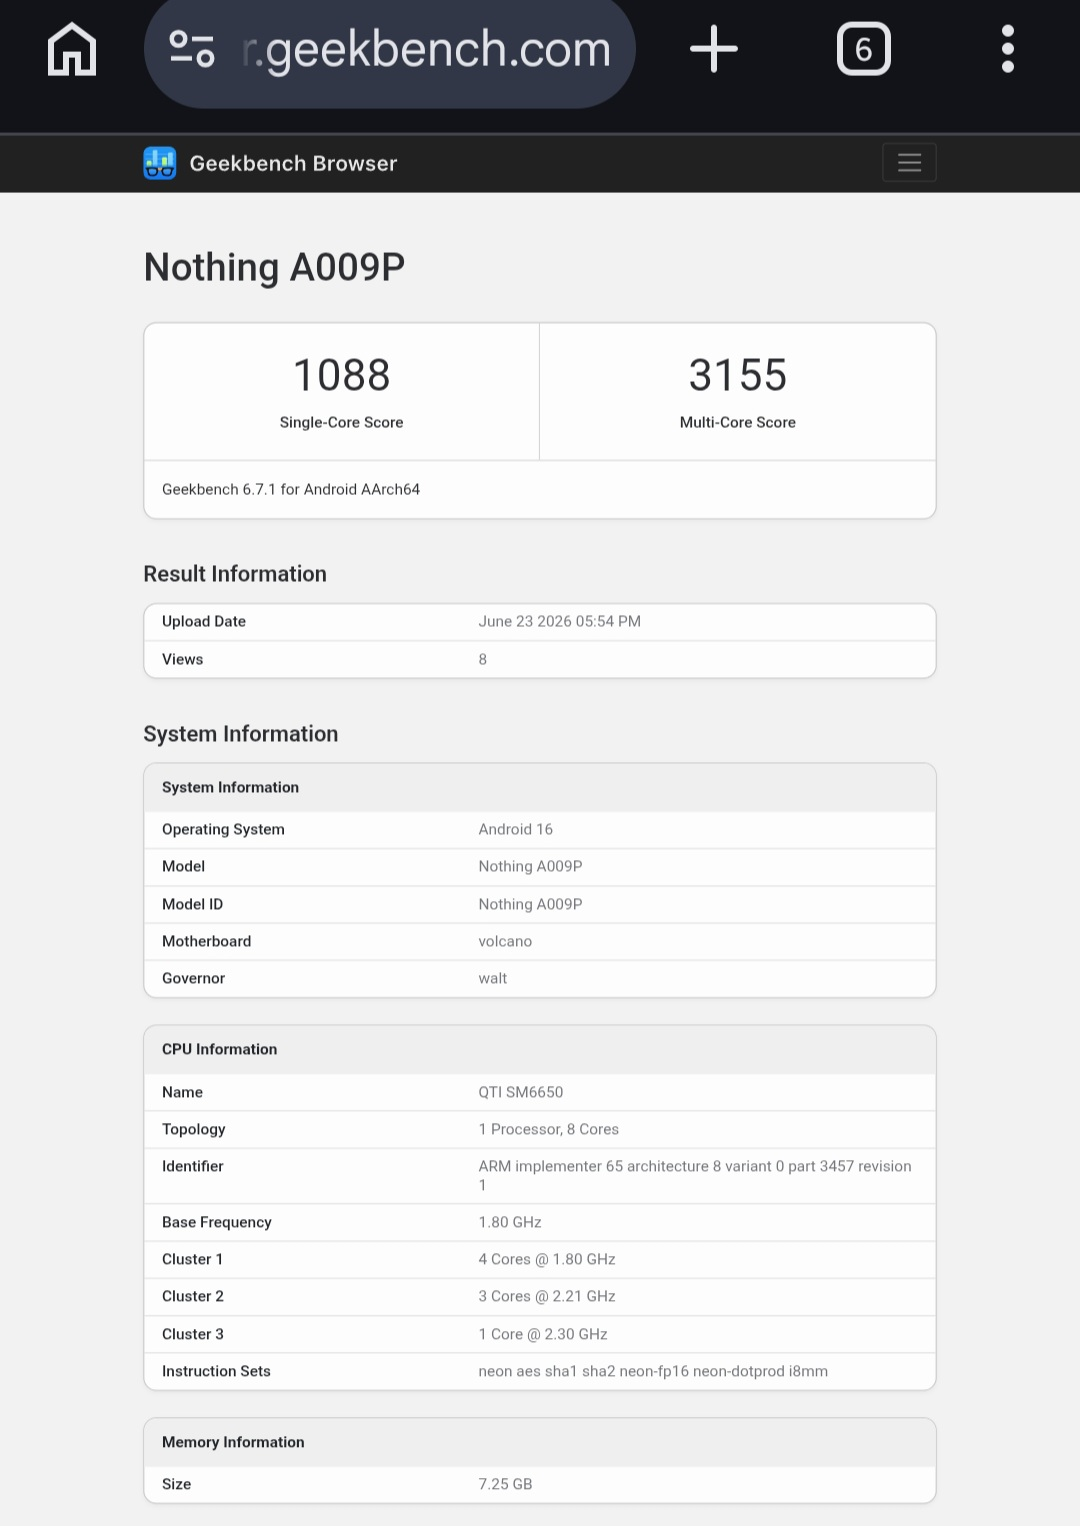Open browser three-dot overflow menu
The image size is (1080, 1526).
coord(1008,49)
